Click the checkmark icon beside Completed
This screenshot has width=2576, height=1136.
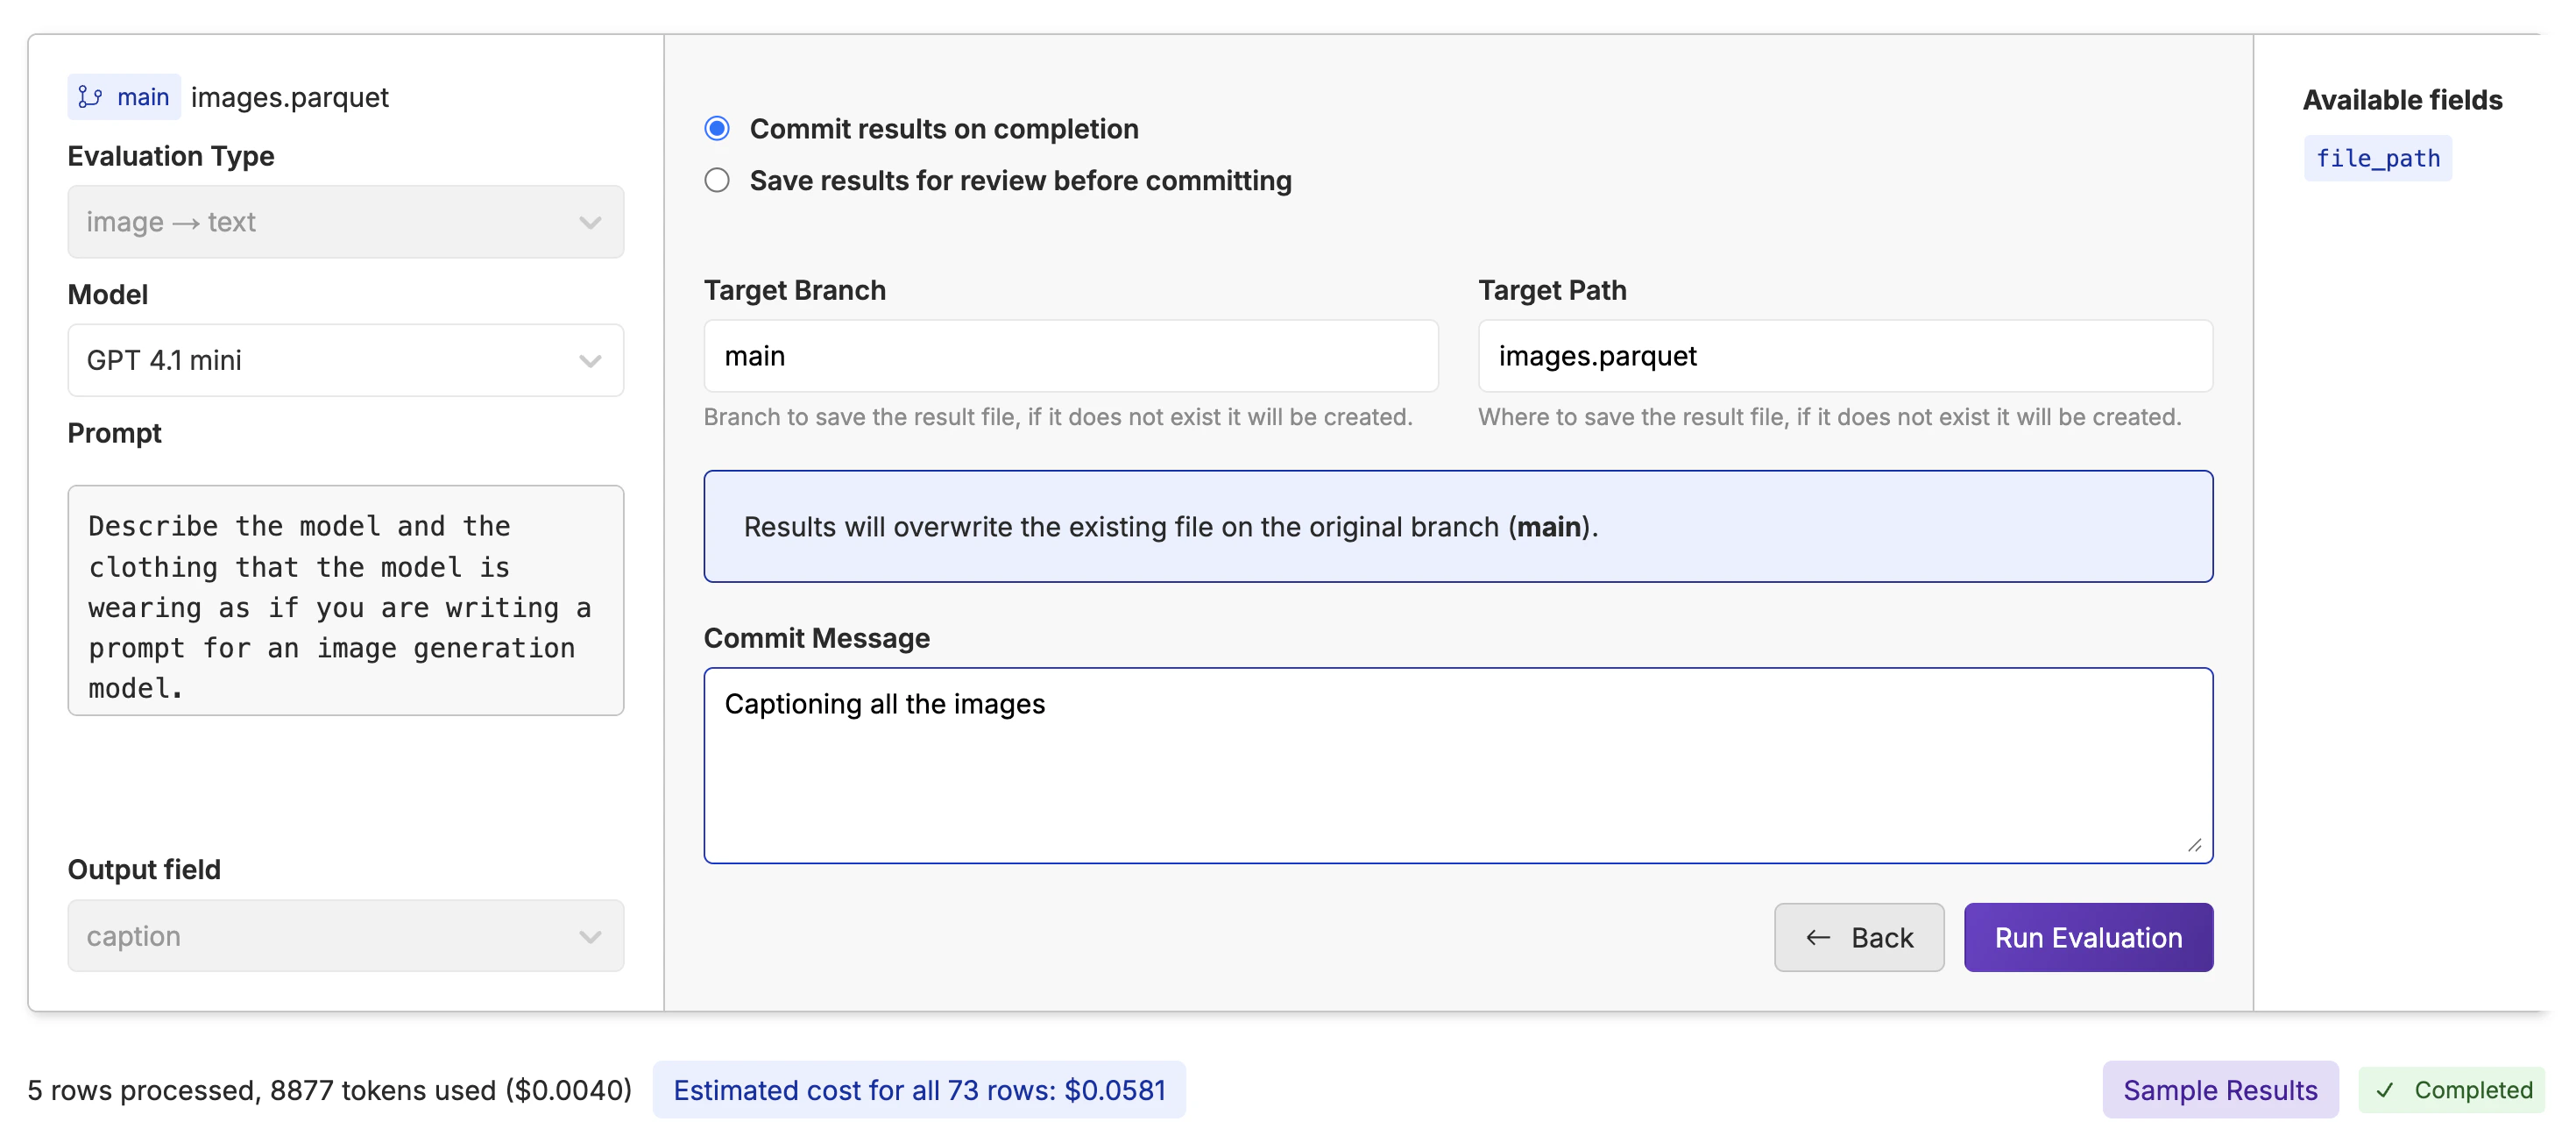(2385, 1090)
